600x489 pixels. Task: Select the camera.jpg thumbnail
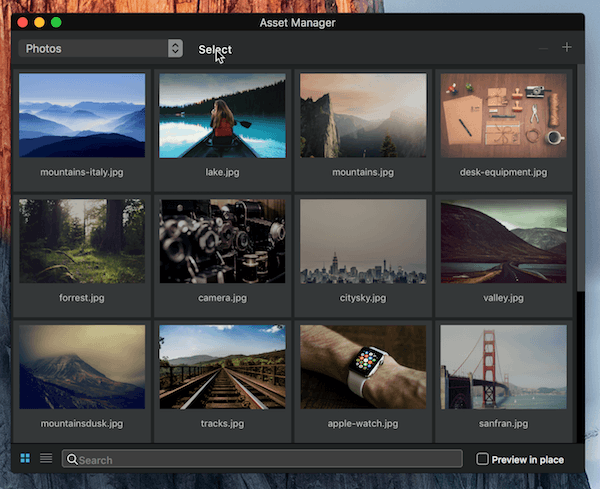(222, 241)
